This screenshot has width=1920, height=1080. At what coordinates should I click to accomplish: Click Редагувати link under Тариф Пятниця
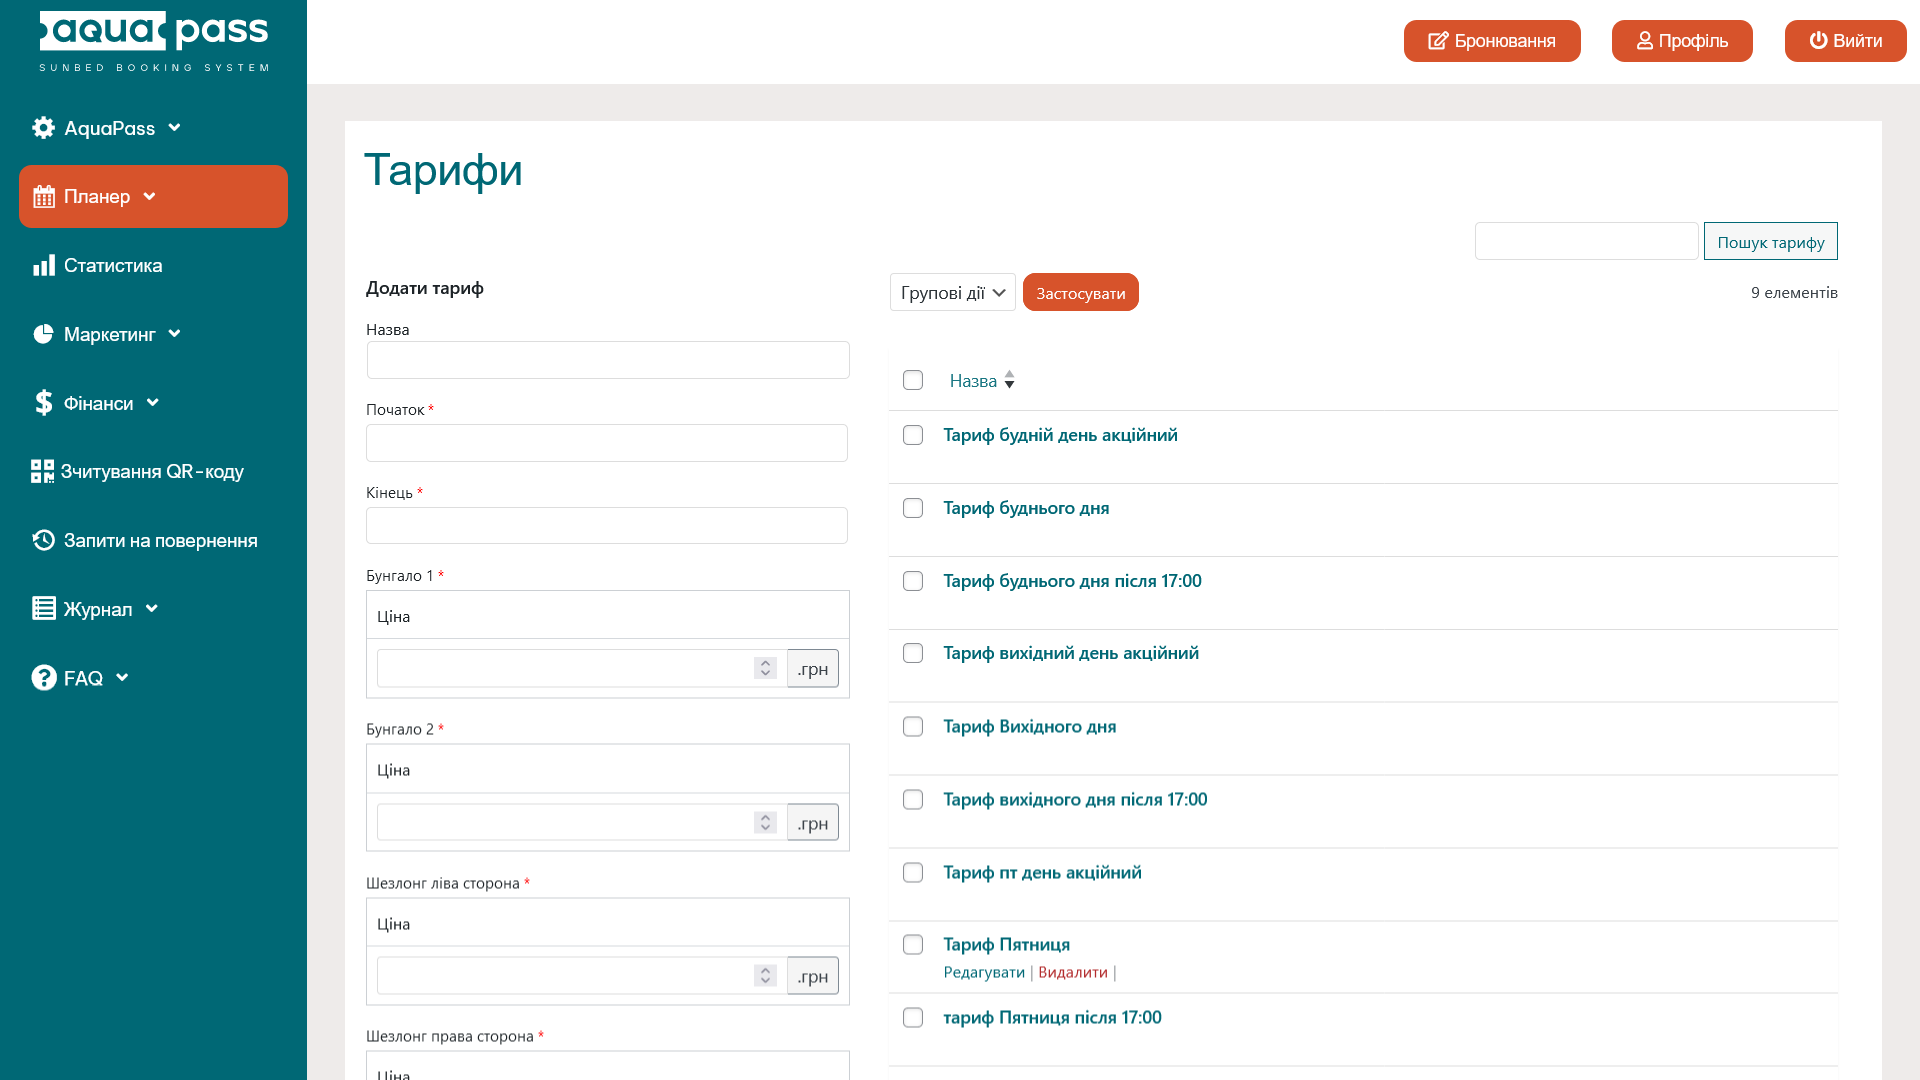click(x=984, y=972)
